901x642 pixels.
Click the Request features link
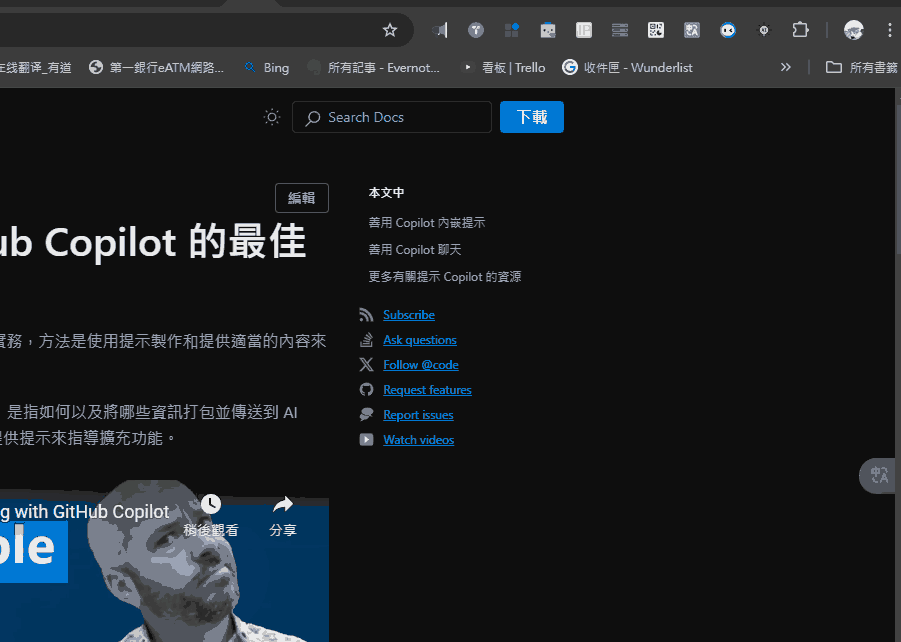[x=427, y=390]
